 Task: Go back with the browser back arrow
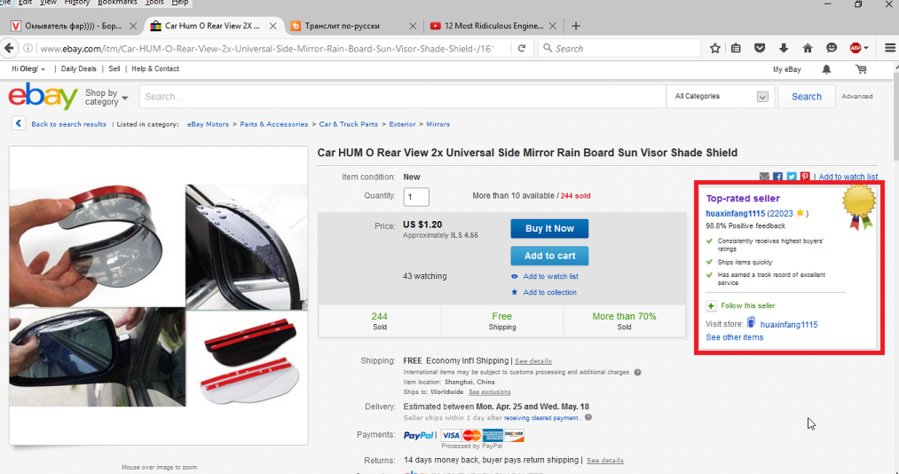pos(9,49)
